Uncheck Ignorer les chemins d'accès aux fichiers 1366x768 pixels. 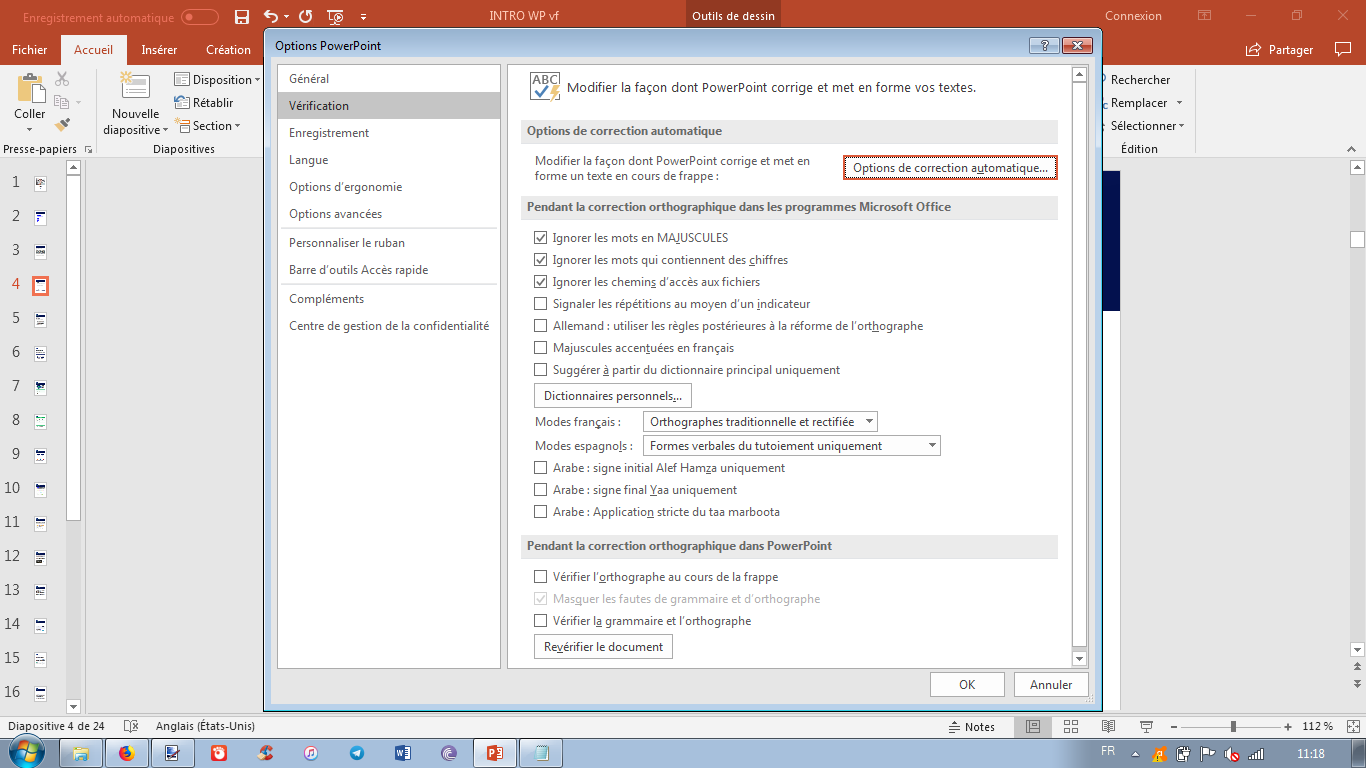[541, 282]
